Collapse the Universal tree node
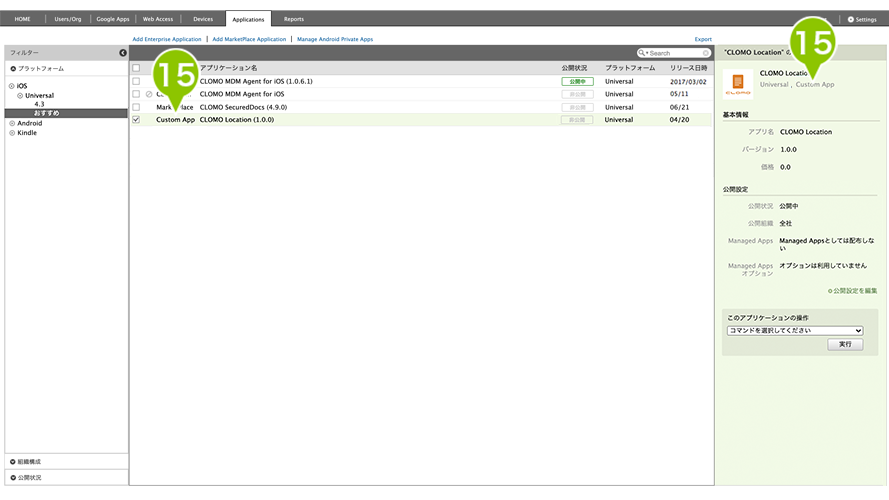The image size is (889, 500). point(20,96)
